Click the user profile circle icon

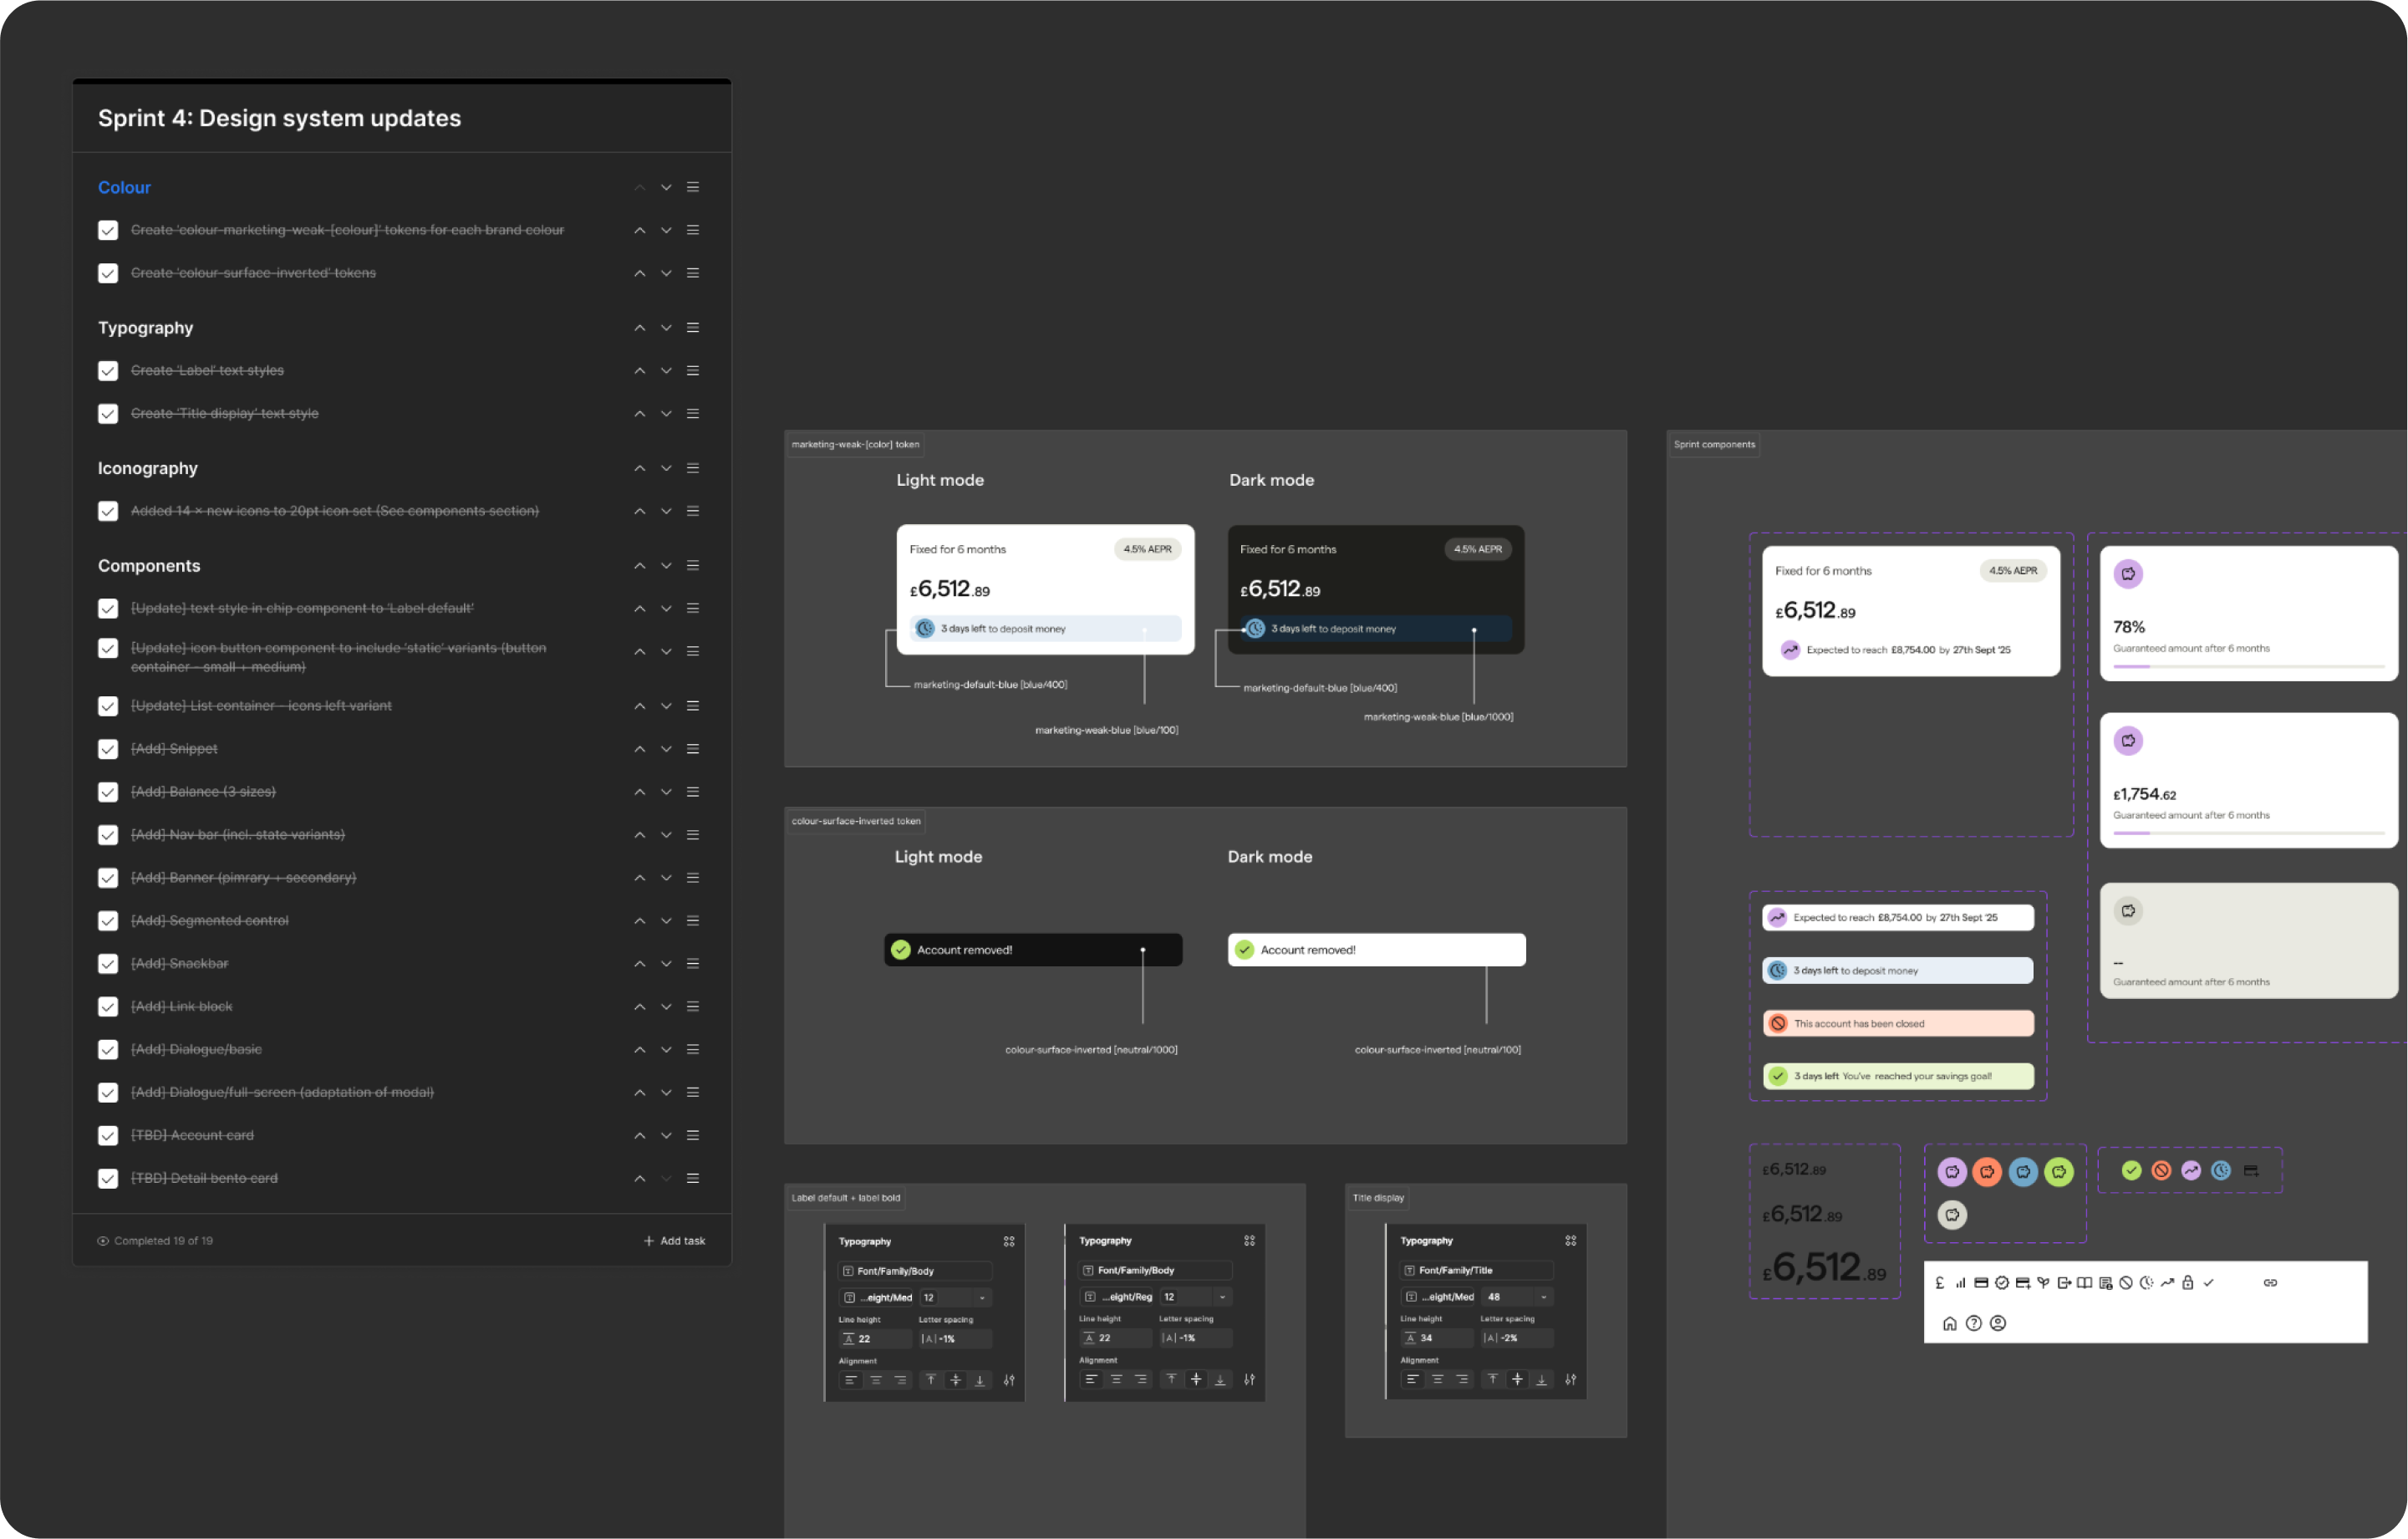[x=1998, y=1324]
